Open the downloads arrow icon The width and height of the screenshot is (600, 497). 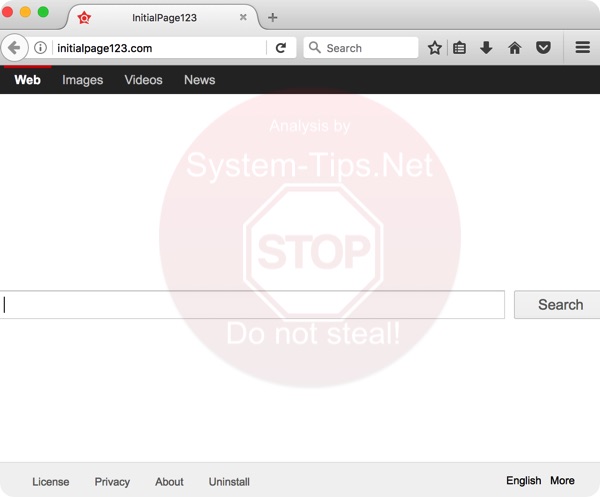pos(486,48)
